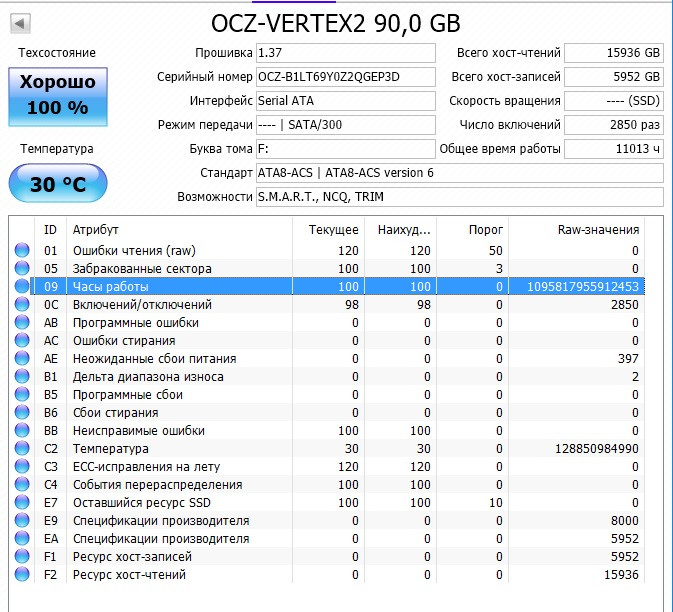The height and width of the screenshot is (612, 673).
Task: Click the status circle for Неисправимые ошибки
Action: pos(22,430)
